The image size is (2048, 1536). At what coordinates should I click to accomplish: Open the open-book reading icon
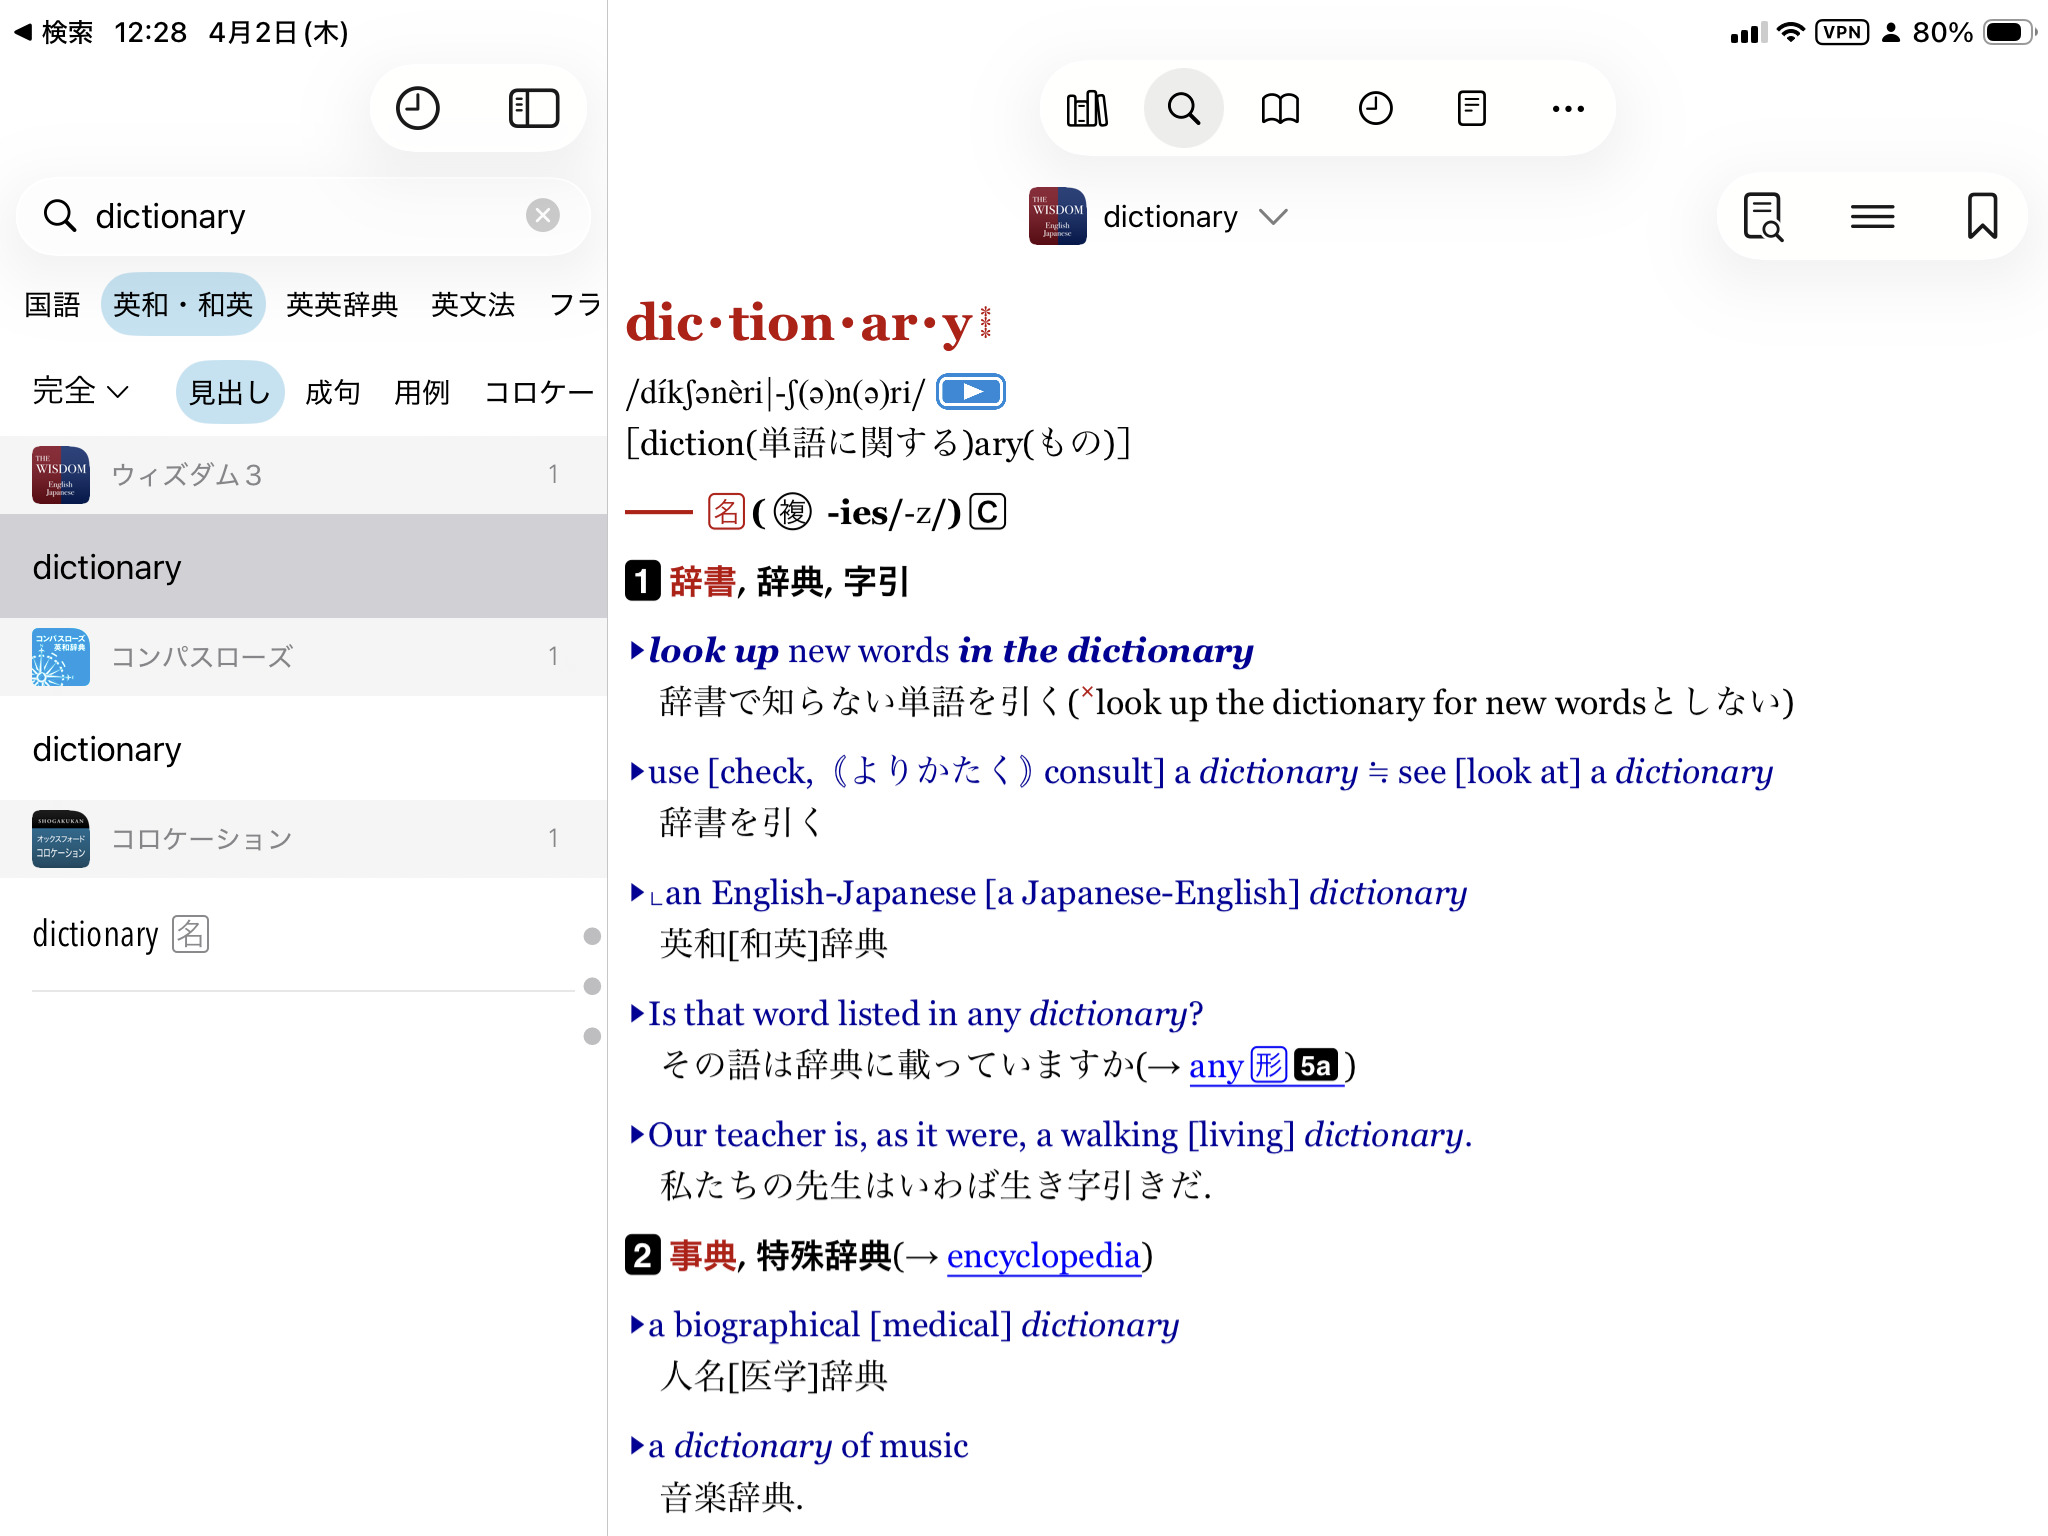[1279, 108]
